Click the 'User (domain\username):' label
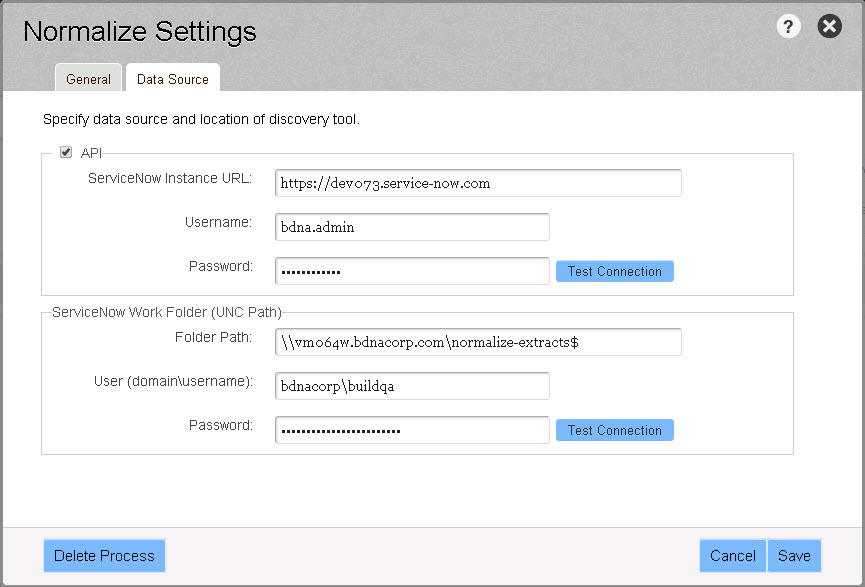Image resolution: width=865 pixels, height=587 pixels. point(173,381)
